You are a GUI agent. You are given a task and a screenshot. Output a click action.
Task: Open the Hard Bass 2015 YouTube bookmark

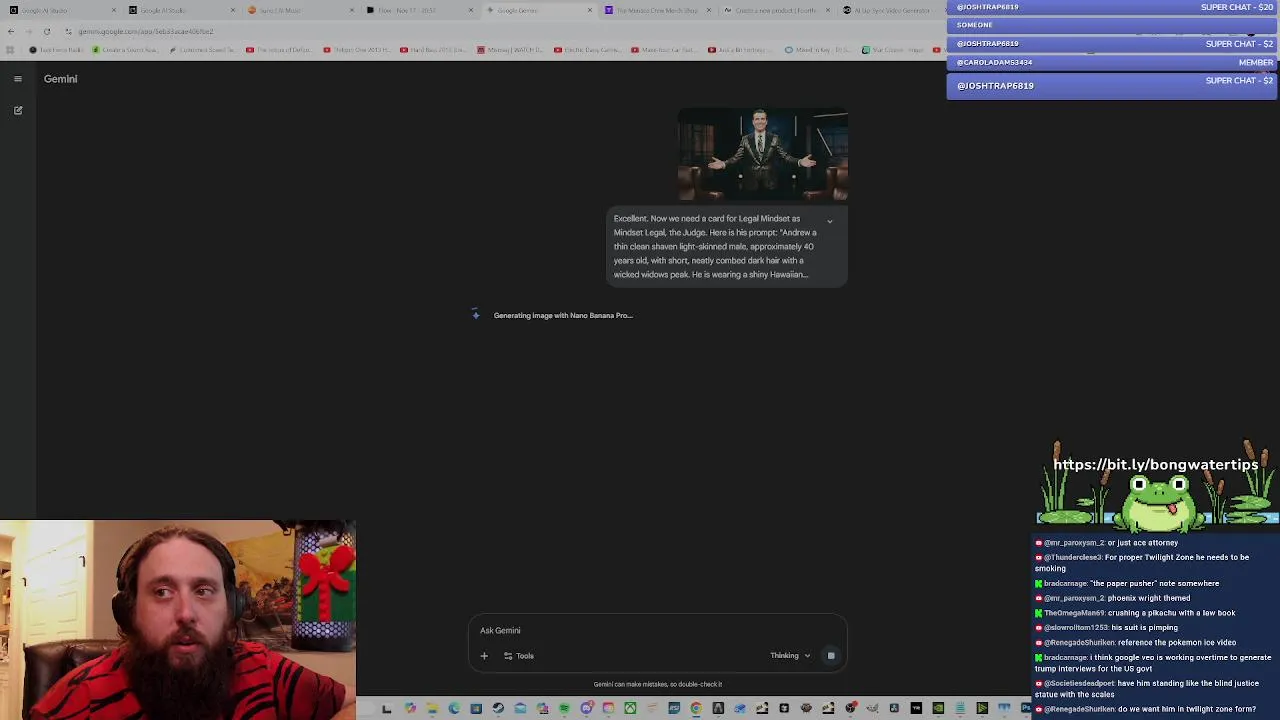point(433,50)
